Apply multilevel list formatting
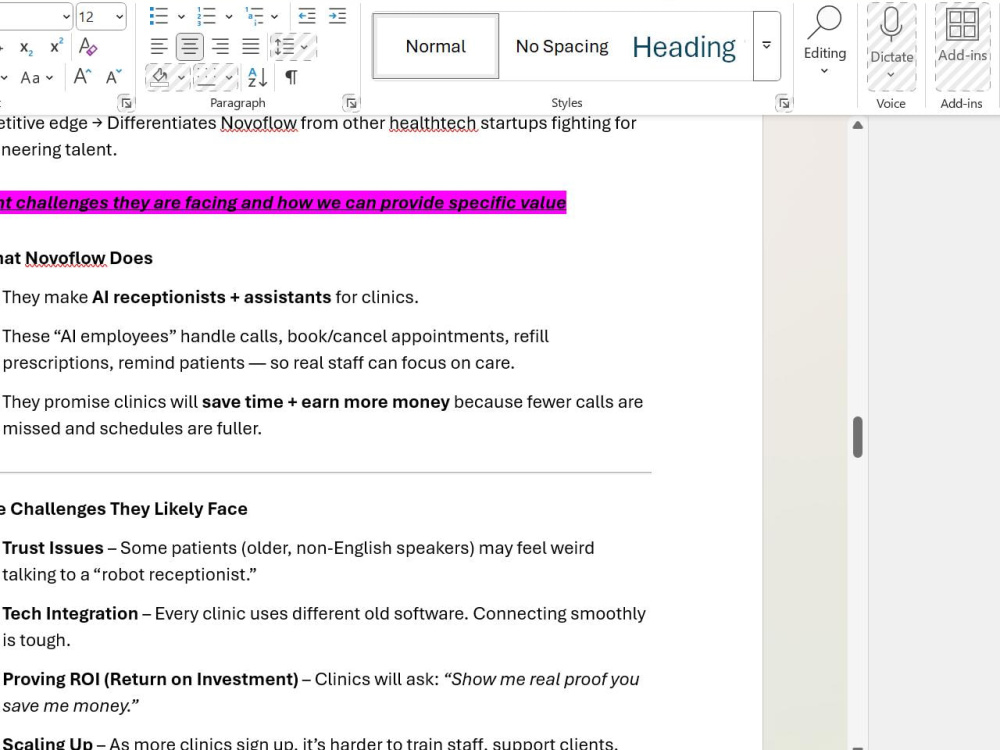Viewport: 1000px width, 750px height. coord(254,16)
